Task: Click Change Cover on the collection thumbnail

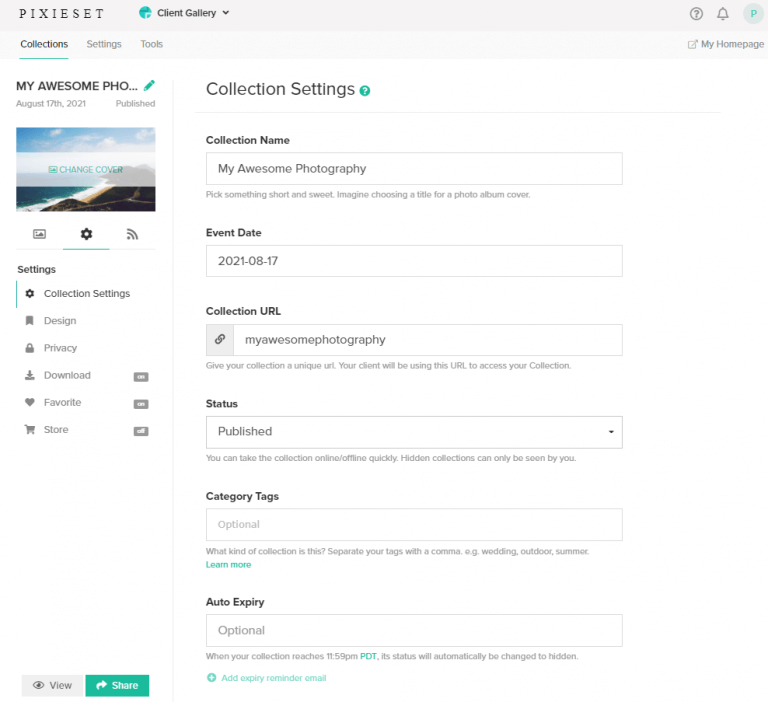Action: 86,170
